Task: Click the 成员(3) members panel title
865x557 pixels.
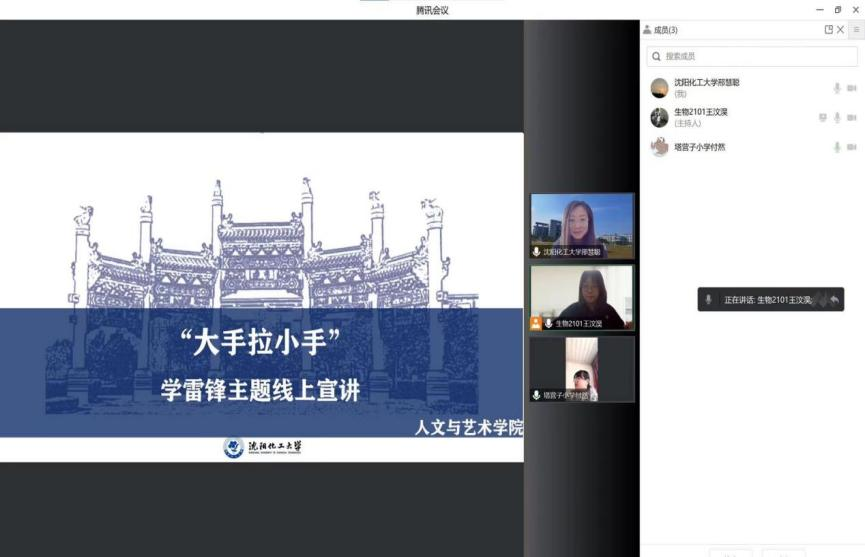Action: pos(664,30)
